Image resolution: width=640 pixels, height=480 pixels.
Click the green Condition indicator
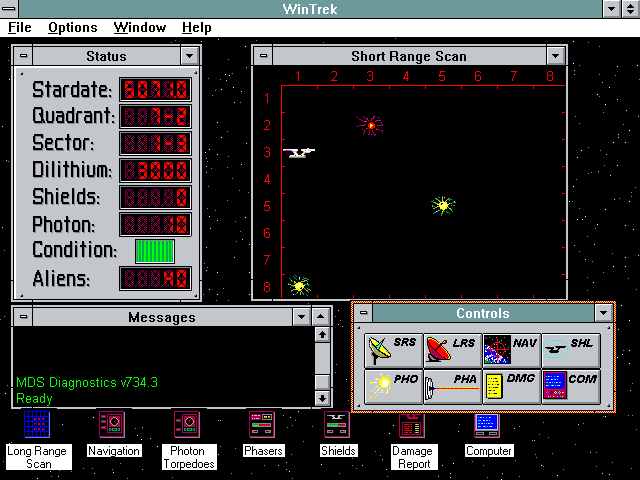pyautogui.click(x=154, y=251)
